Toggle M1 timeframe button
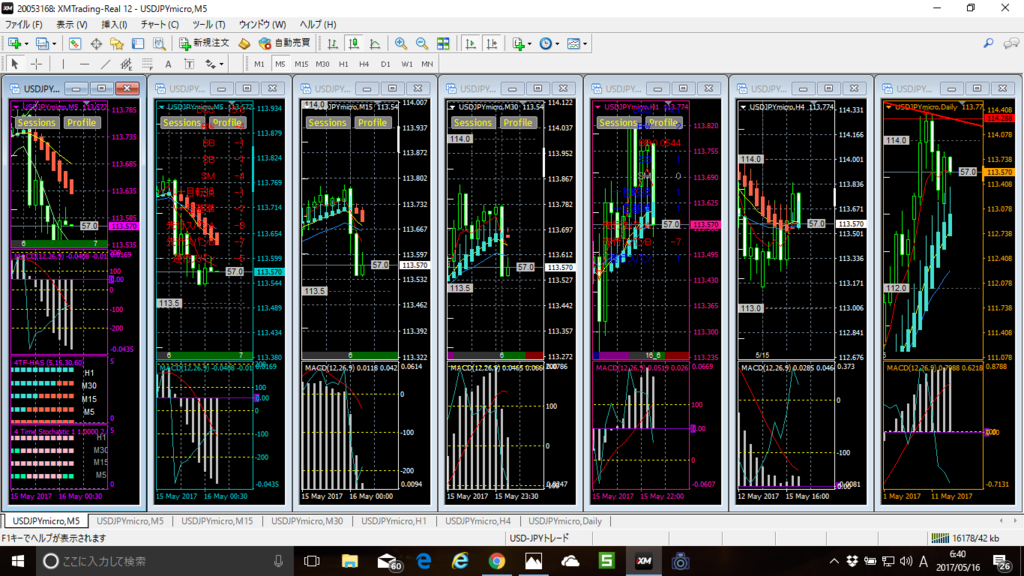Image resolution: width=1024 pixels, height=576 pixels. pyautogui.click(x=259, y=64)
